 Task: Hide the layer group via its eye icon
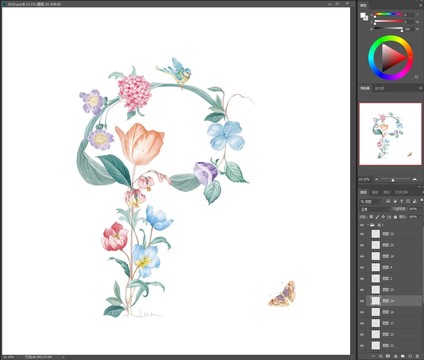(362, 225)
